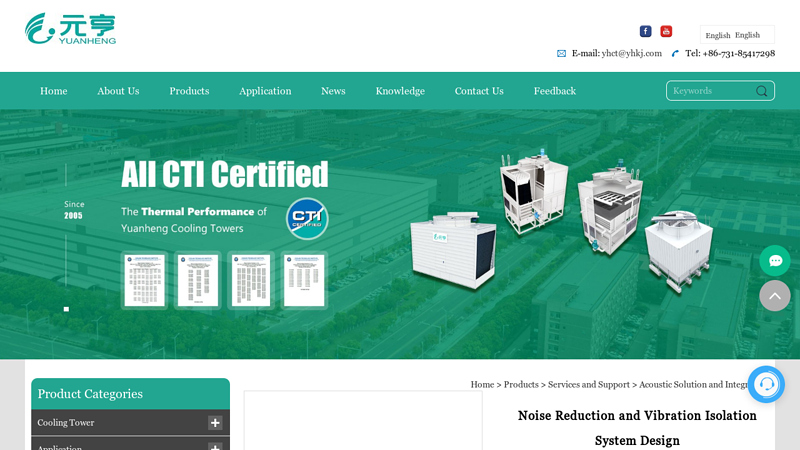This screenshot has height=450, width=800.
Task: Open the Products menu
Action: [189, 91]
